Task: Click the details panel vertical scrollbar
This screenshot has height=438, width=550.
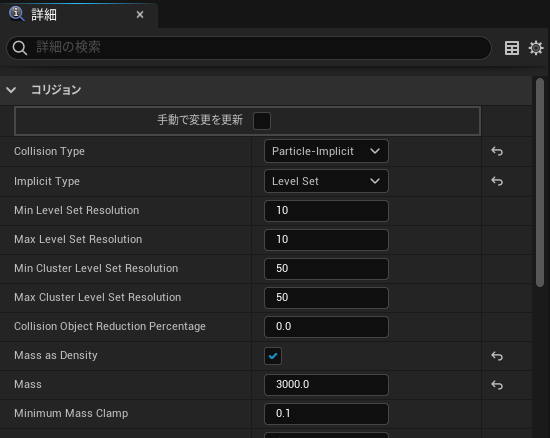Action: 540,182
